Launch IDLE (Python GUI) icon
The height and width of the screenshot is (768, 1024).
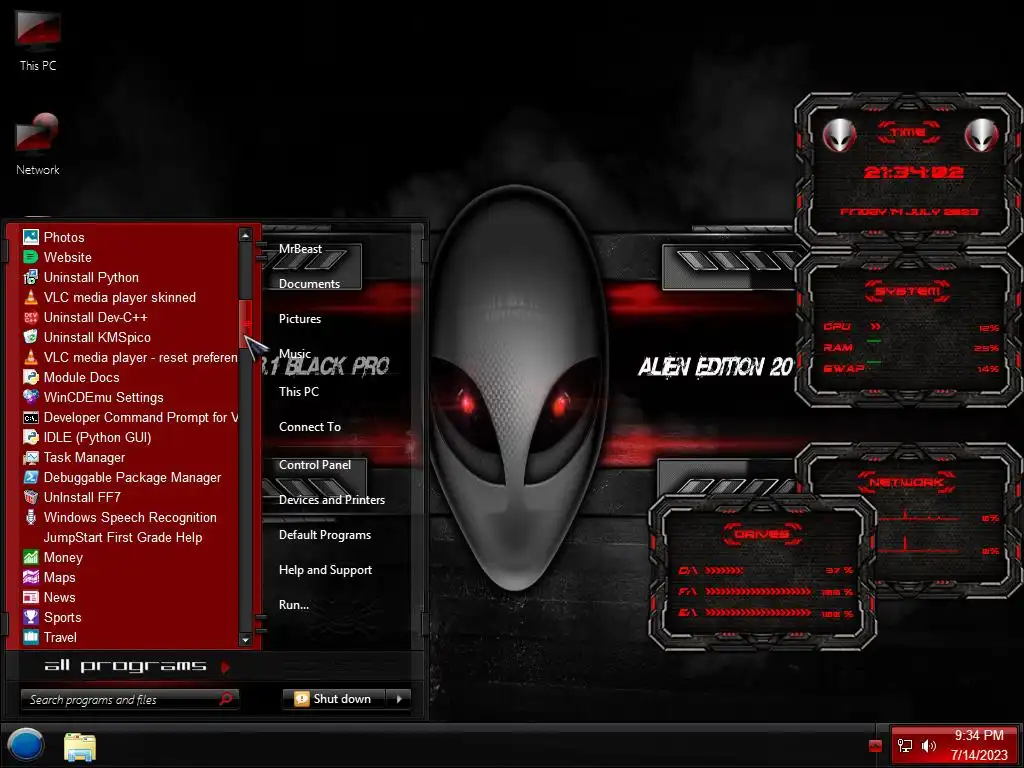pyautogui.click(x=31, y=438)
